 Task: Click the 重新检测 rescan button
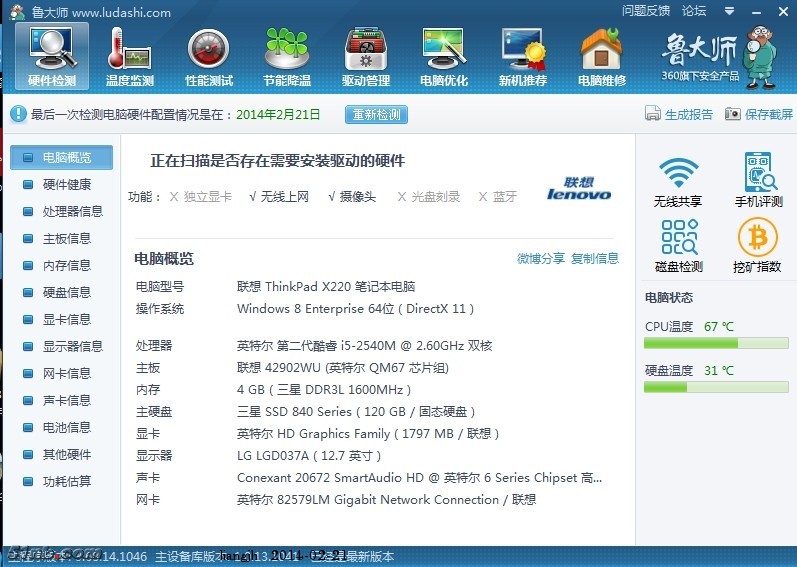[377, 115]
